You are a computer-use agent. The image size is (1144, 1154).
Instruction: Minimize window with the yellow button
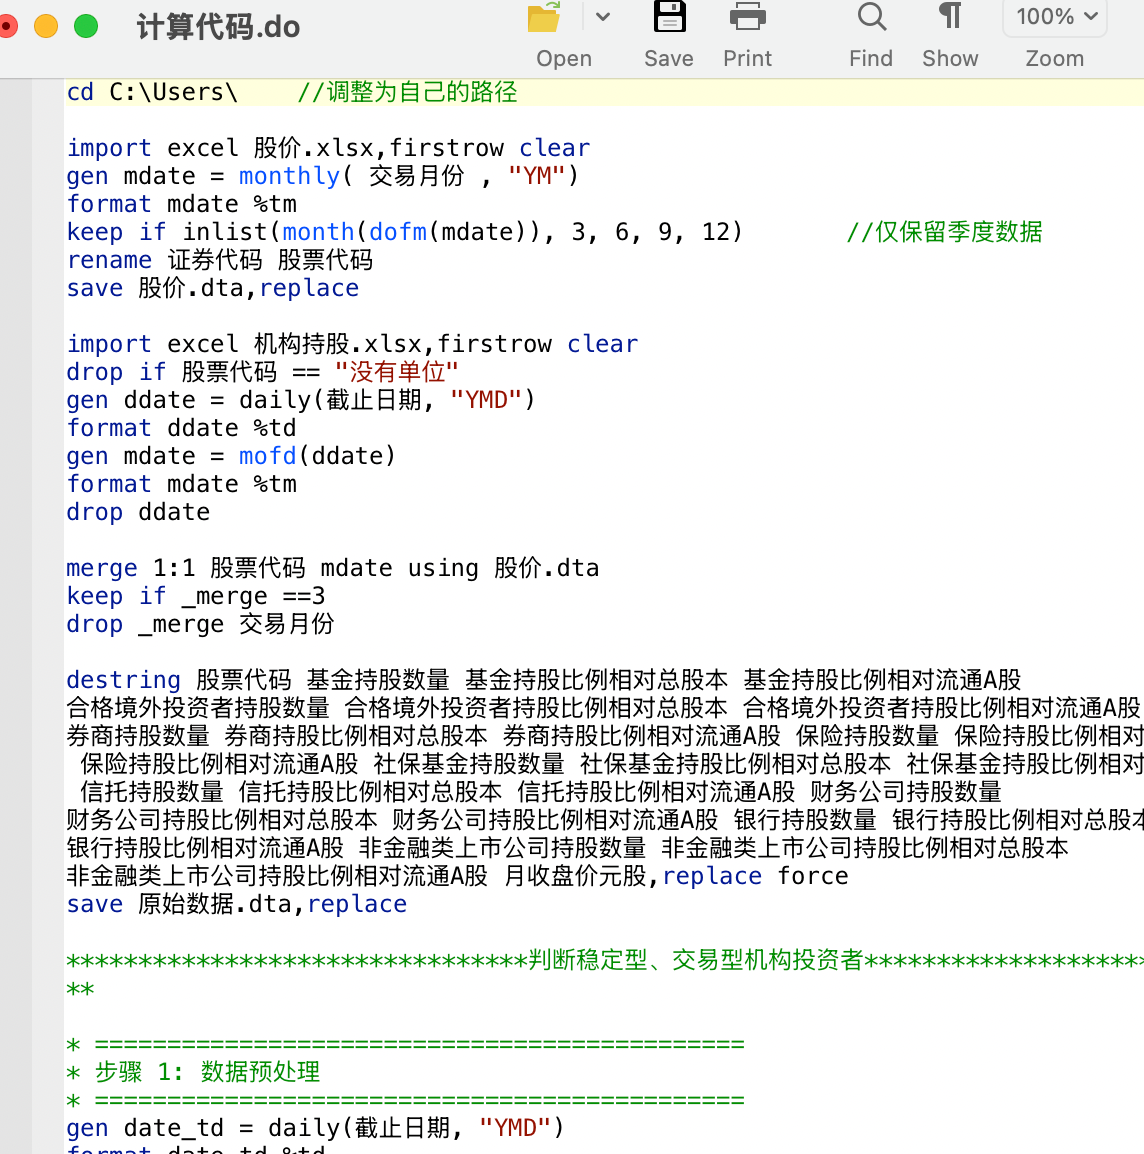pyautogui.click(x=46, y=26)
